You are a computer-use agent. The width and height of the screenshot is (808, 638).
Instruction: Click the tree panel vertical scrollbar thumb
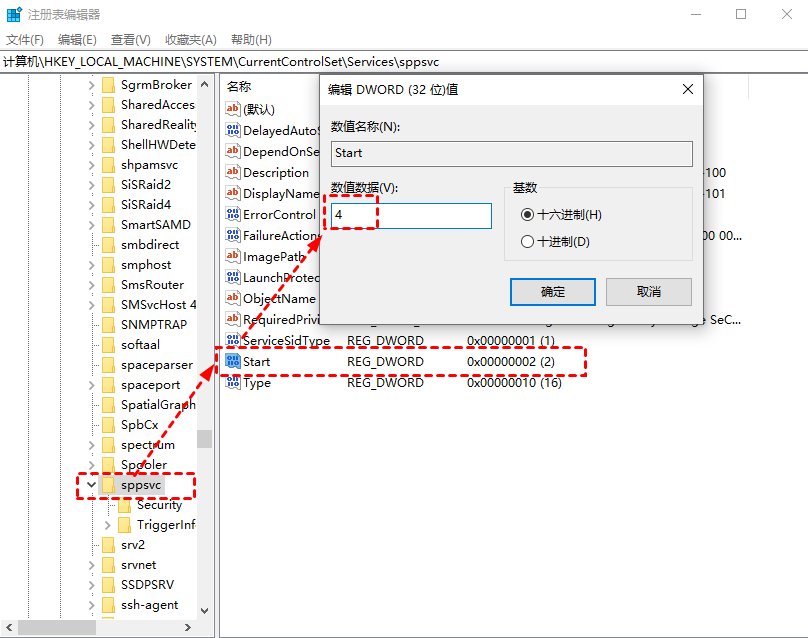[x=204, y=439]
